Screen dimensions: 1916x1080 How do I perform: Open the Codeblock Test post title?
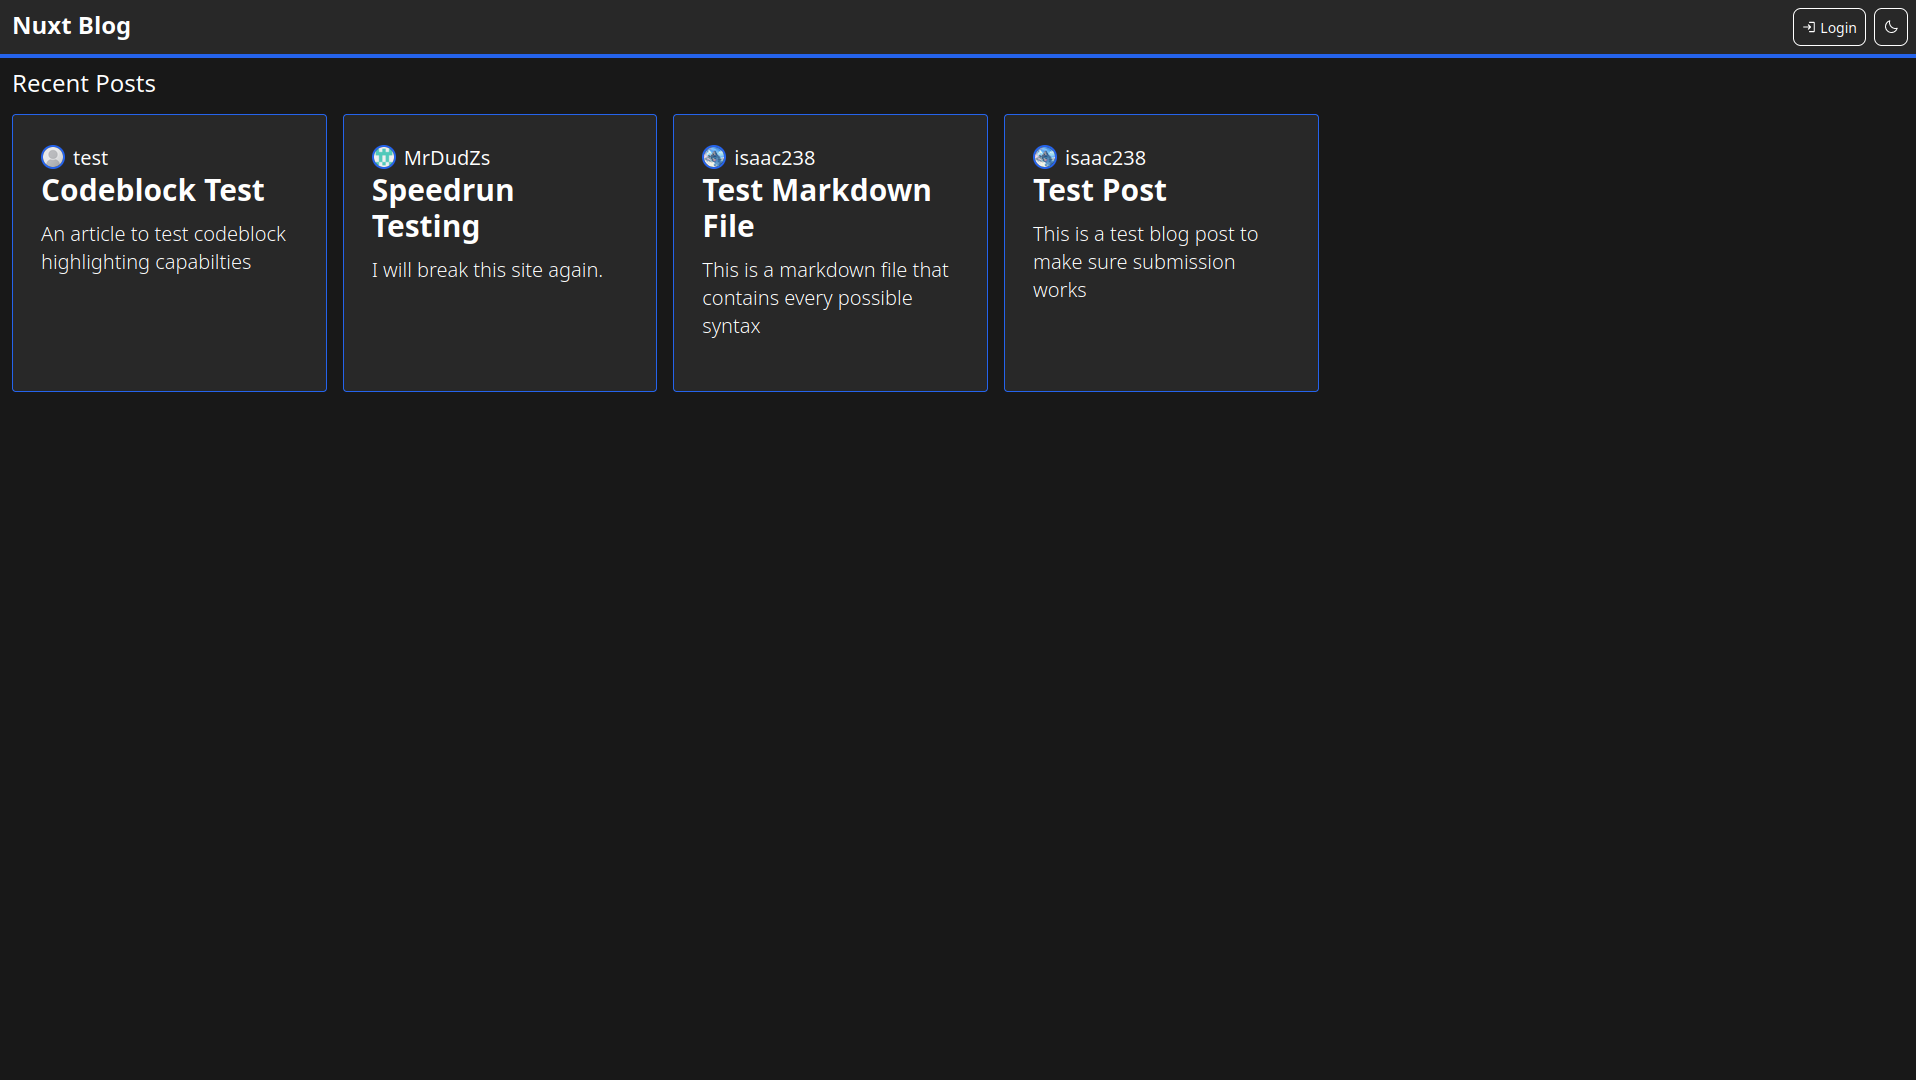153,190
